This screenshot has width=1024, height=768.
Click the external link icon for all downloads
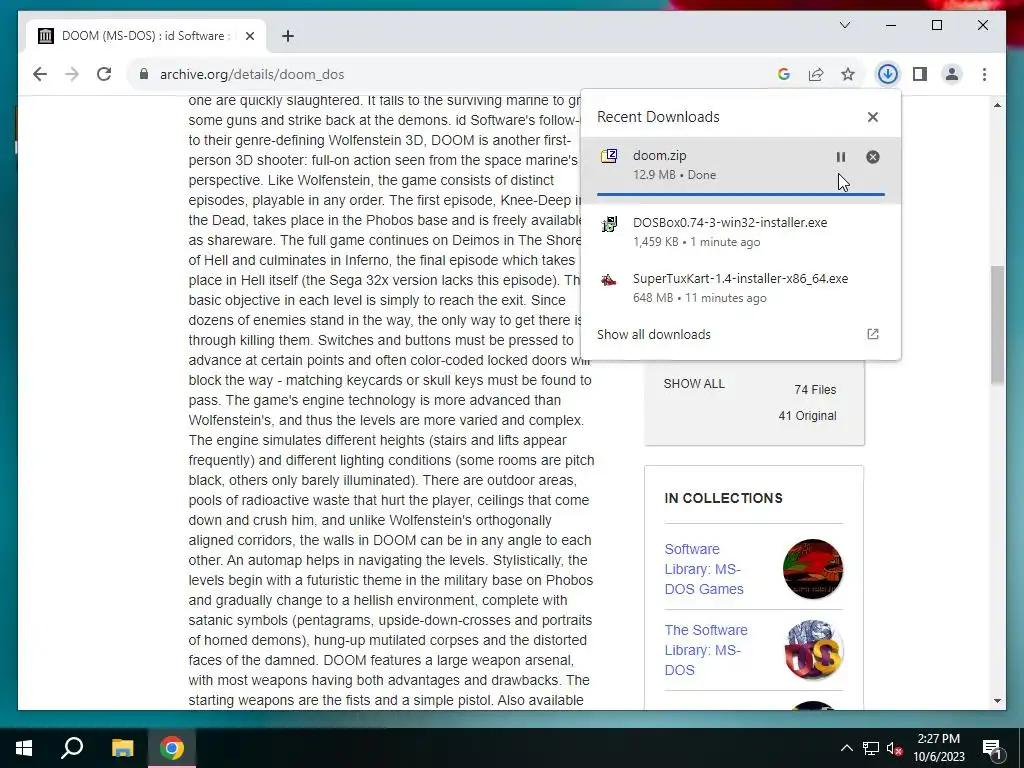coord(872,334)
